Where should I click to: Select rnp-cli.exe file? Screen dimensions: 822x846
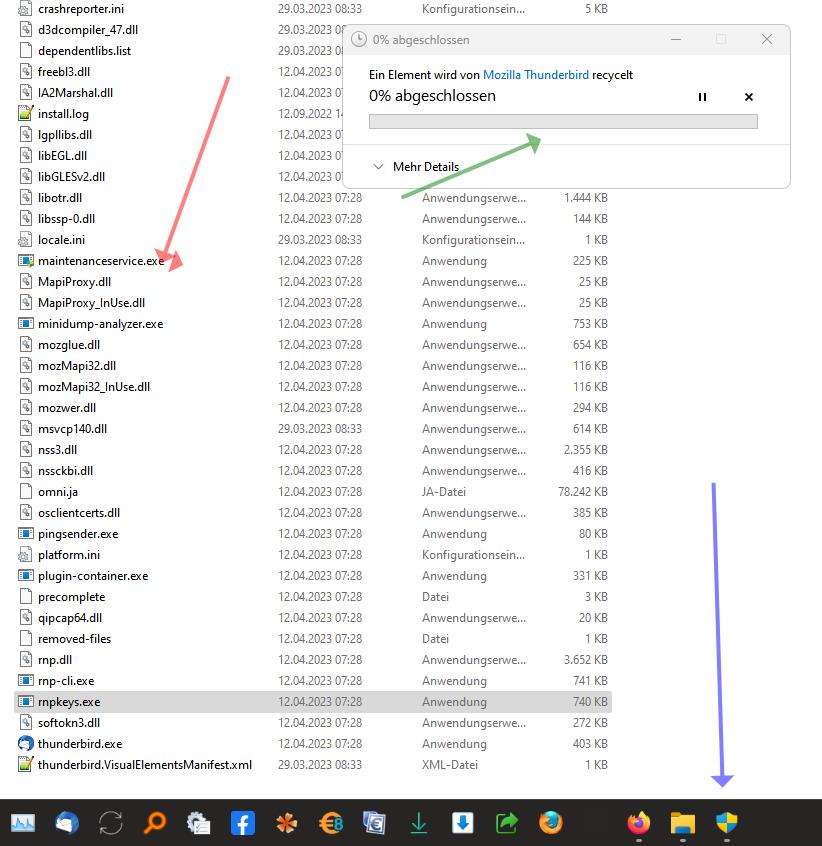pos(66,681)
